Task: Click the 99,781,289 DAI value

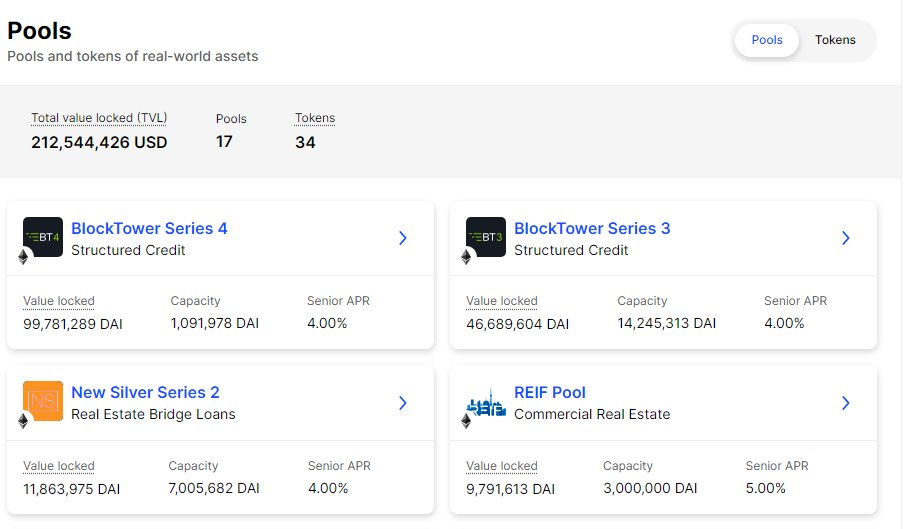Action: pyautogui.click(x=73, y=324)
